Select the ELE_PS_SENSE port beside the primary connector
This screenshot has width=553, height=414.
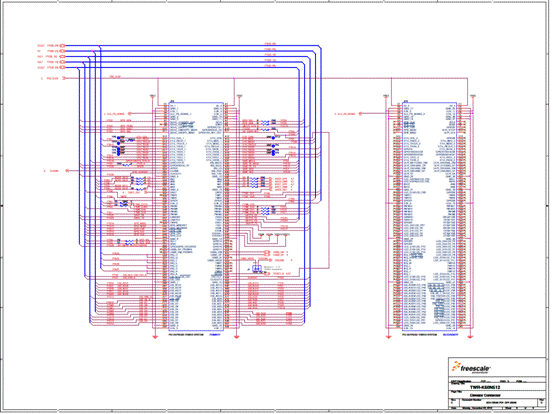(x=129, y=114)
